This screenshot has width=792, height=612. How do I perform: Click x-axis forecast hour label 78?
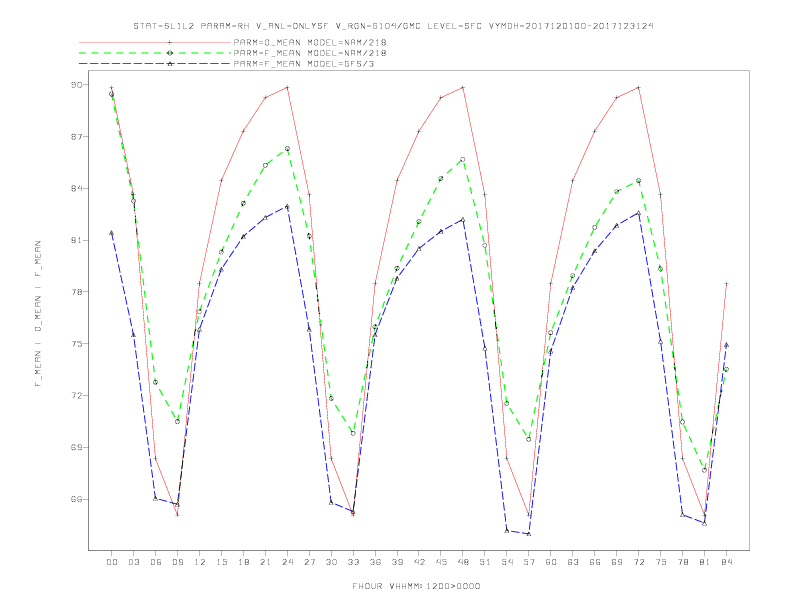(682, 562)
